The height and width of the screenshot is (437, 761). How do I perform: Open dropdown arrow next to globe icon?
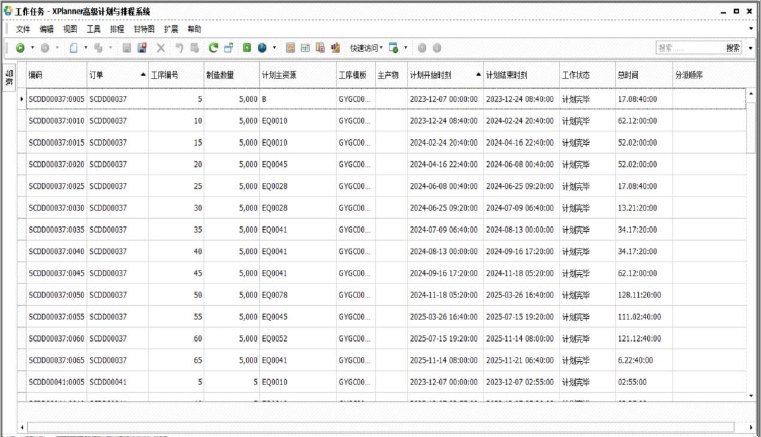[x=274, y=48]
